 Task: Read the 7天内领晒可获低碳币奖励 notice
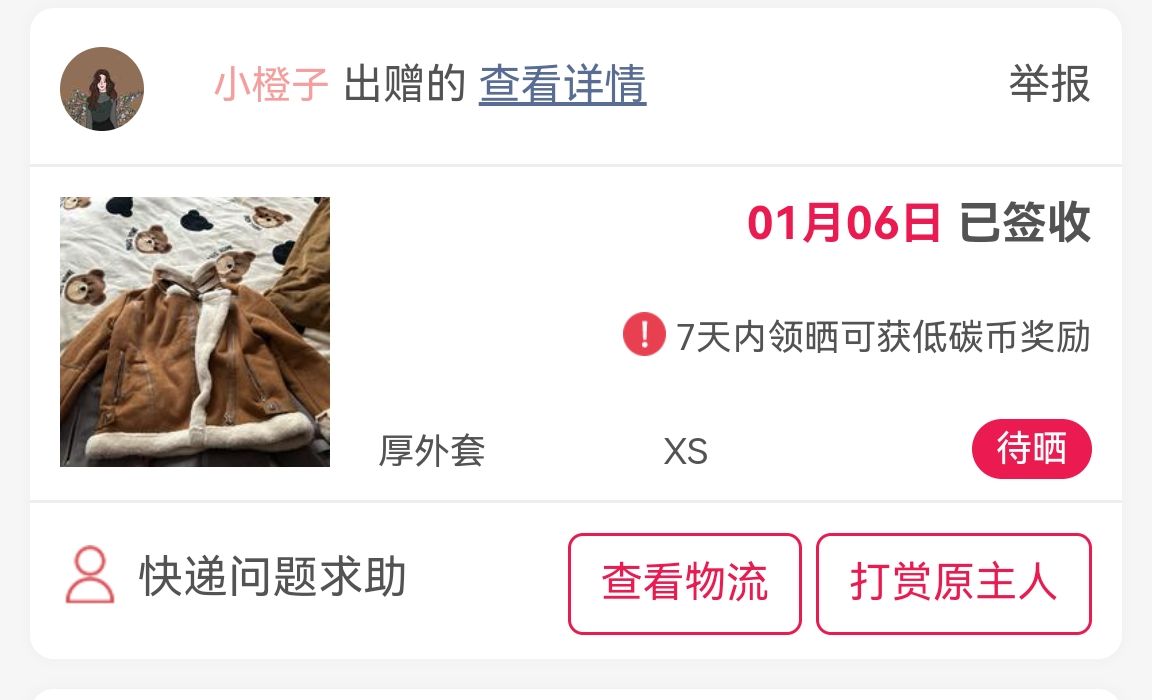click(x=883, y=336)
